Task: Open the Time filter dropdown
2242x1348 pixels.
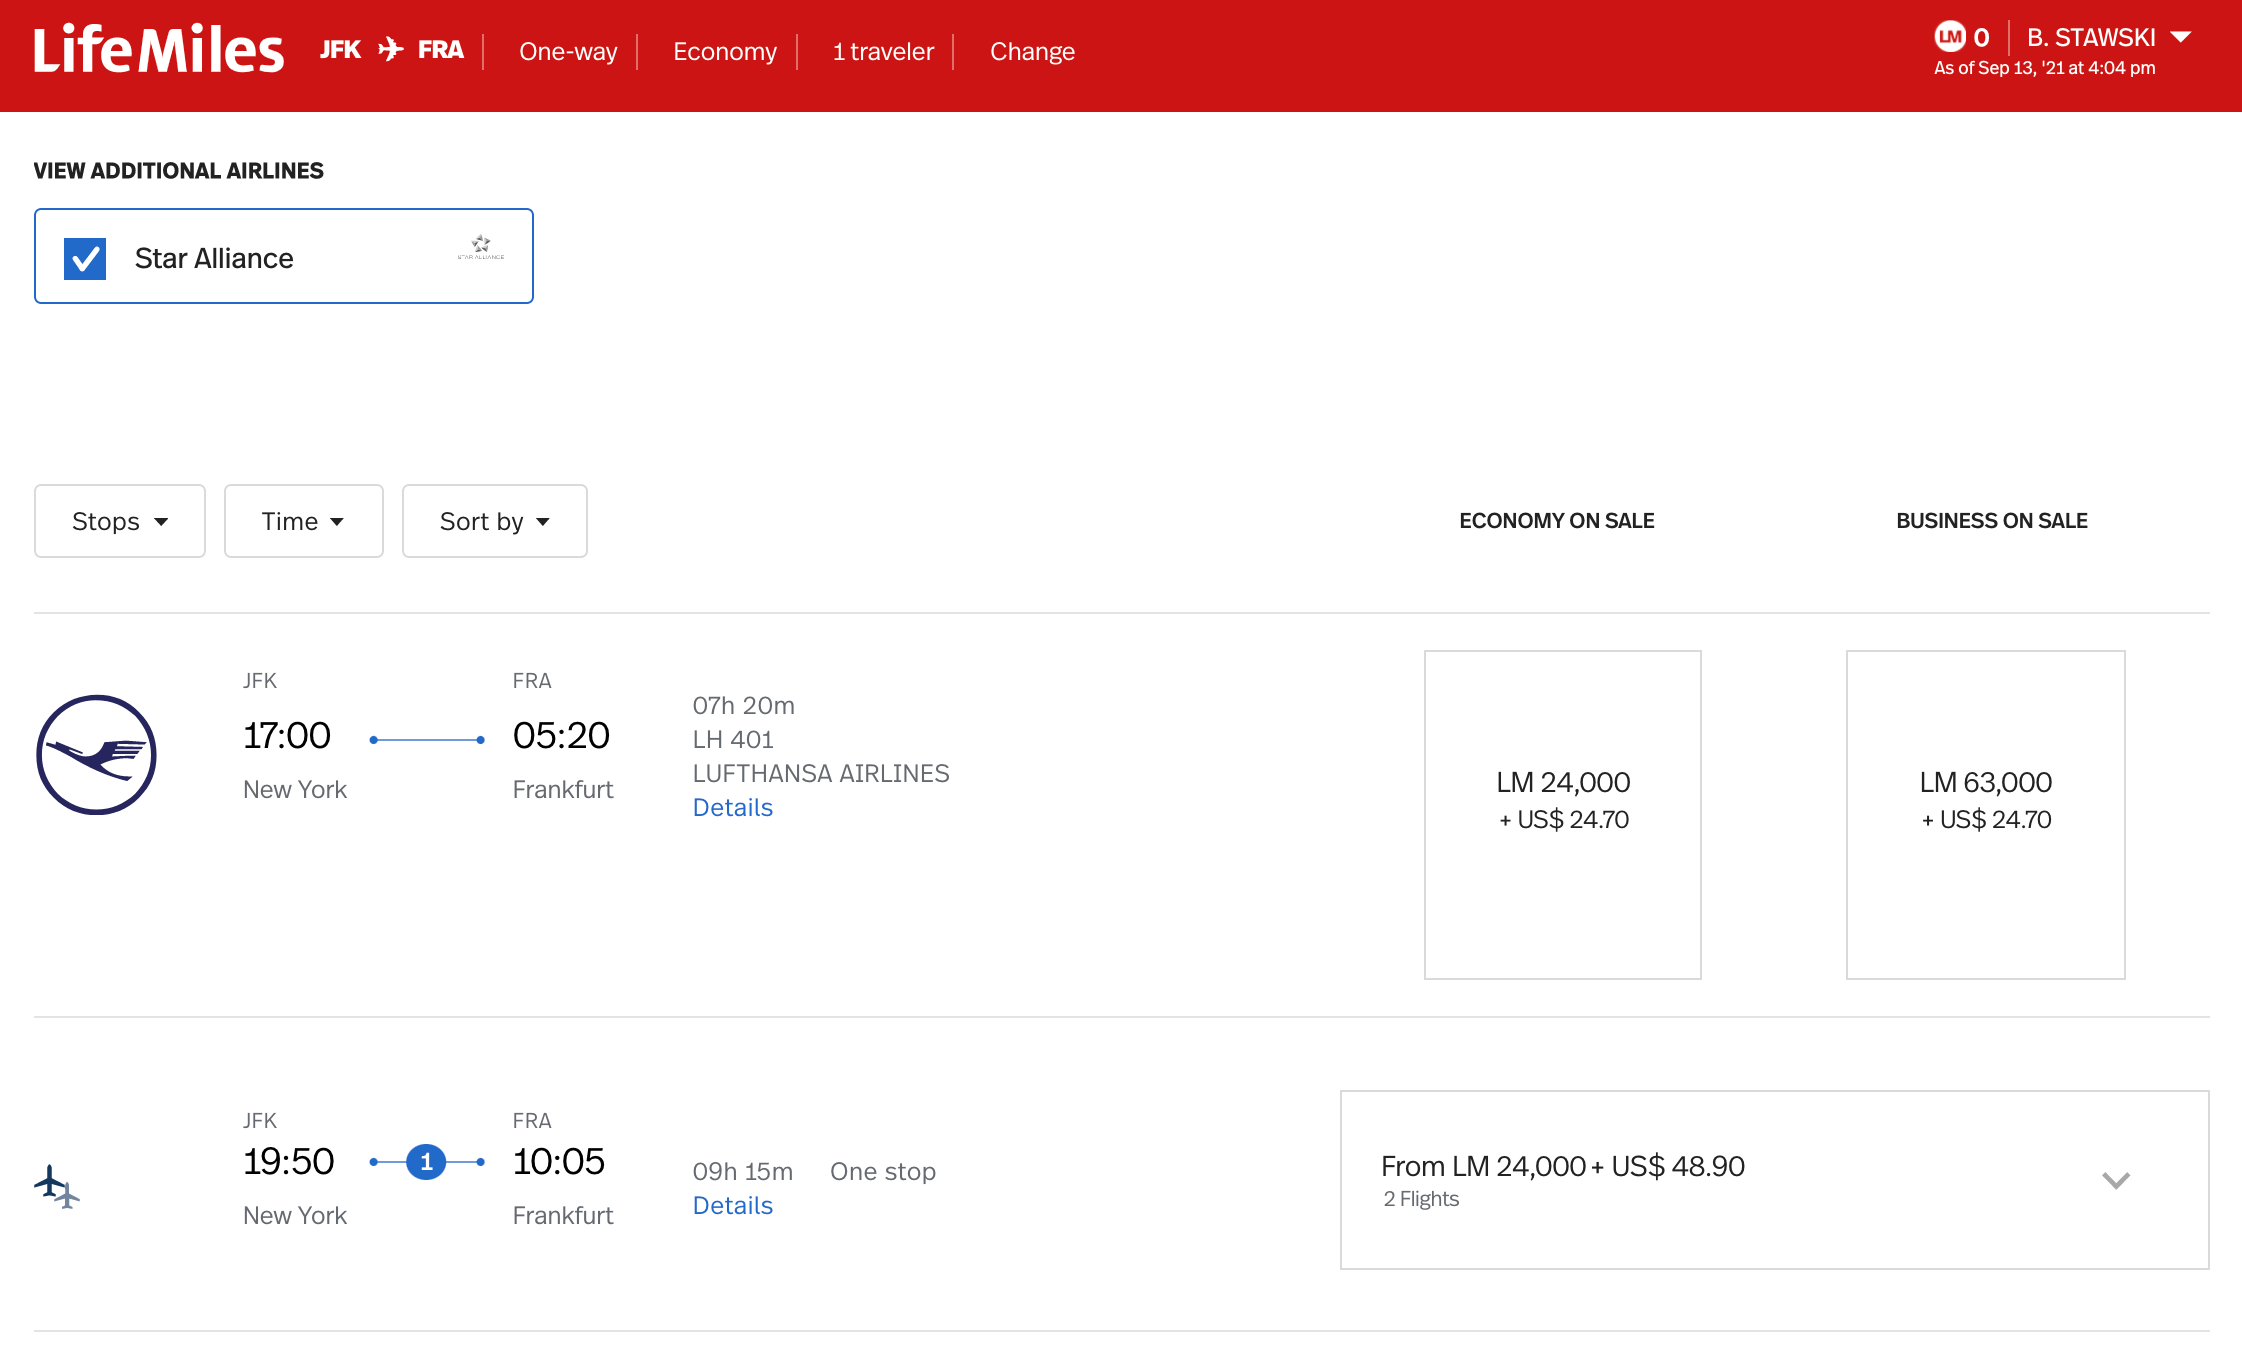Action: point(304,521)
